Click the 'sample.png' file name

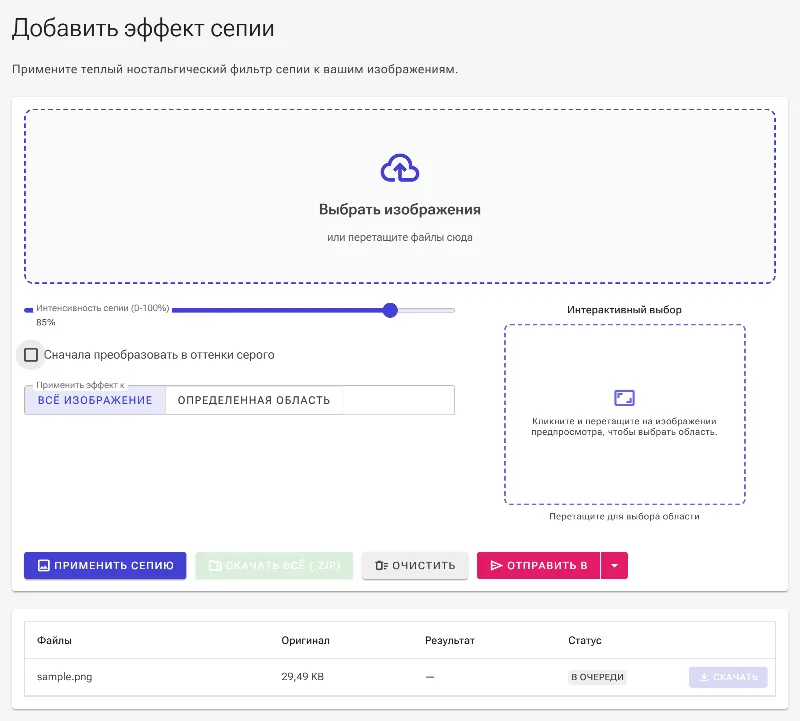64,677
